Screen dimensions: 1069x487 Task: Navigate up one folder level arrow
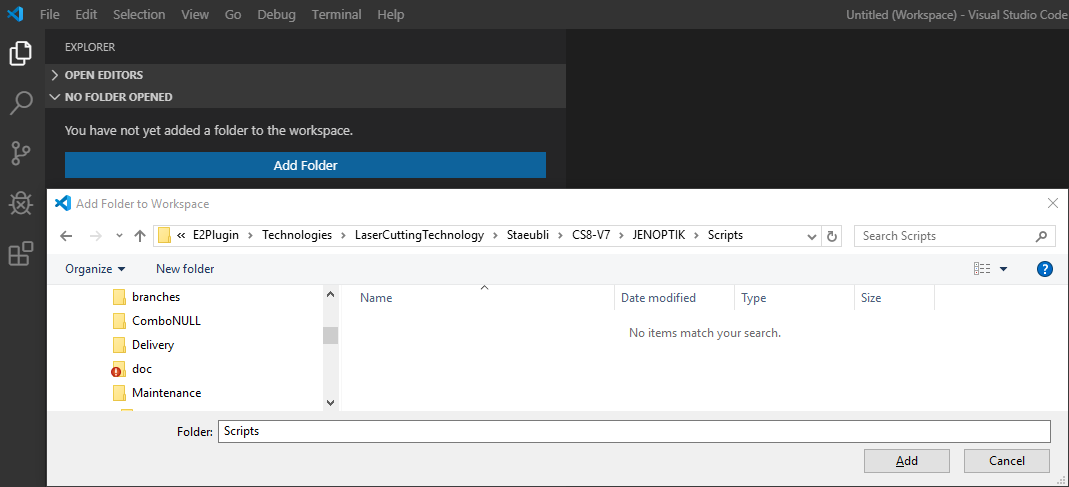pyautogui.click(x=140, y=236)
